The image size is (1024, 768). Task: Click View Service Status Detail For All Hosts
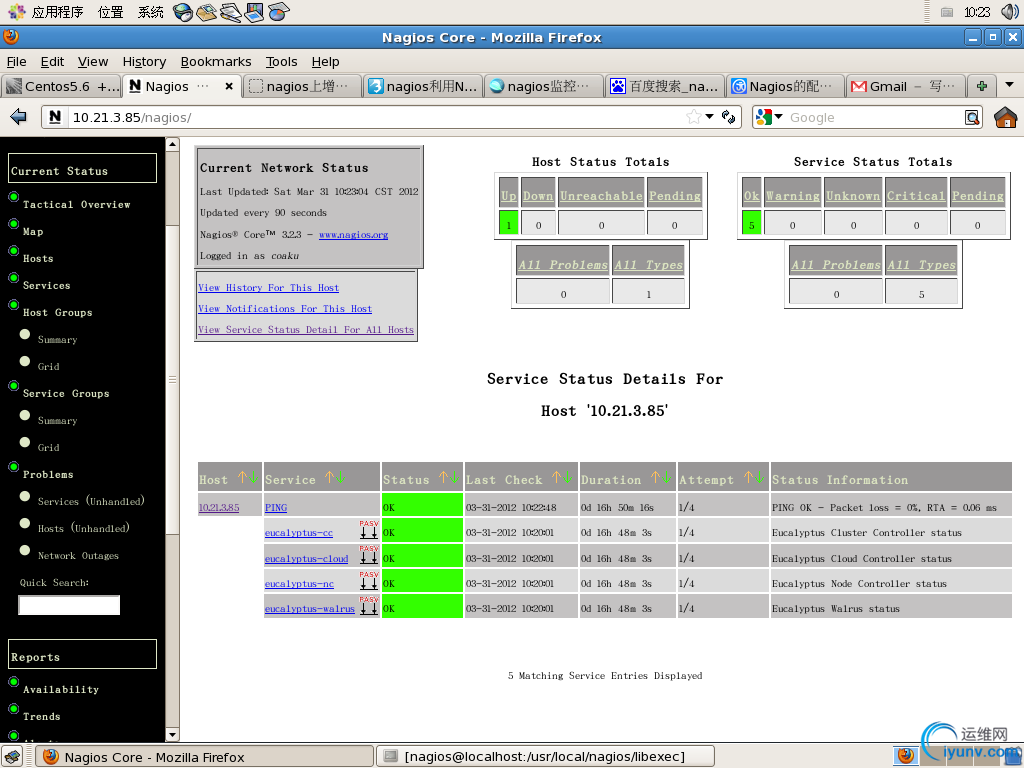coord(306,329)
